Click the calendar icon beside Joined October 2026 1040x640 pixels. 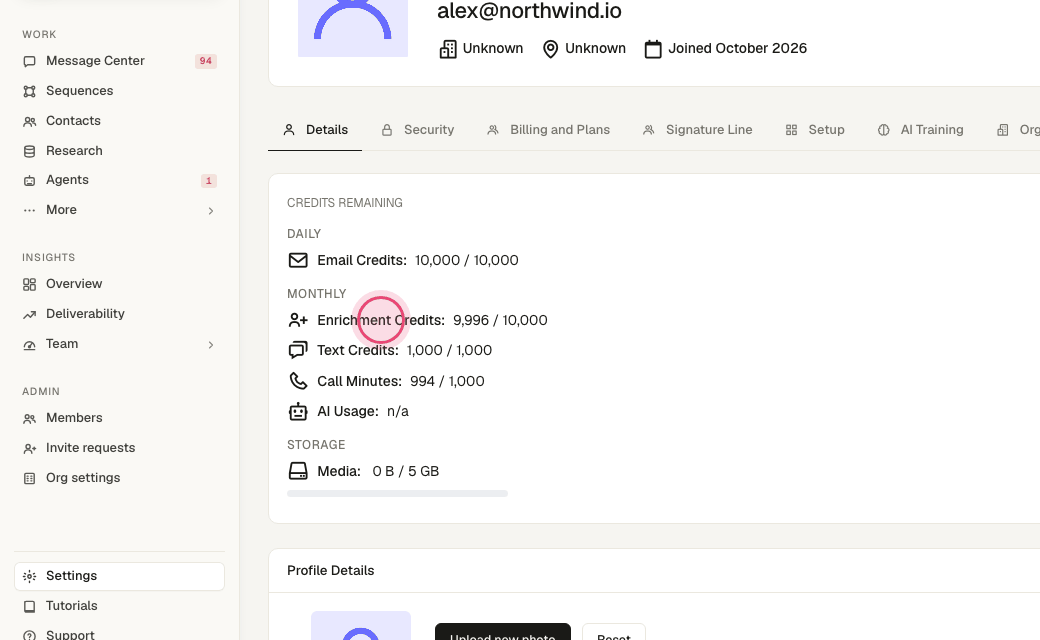[653, 49]
